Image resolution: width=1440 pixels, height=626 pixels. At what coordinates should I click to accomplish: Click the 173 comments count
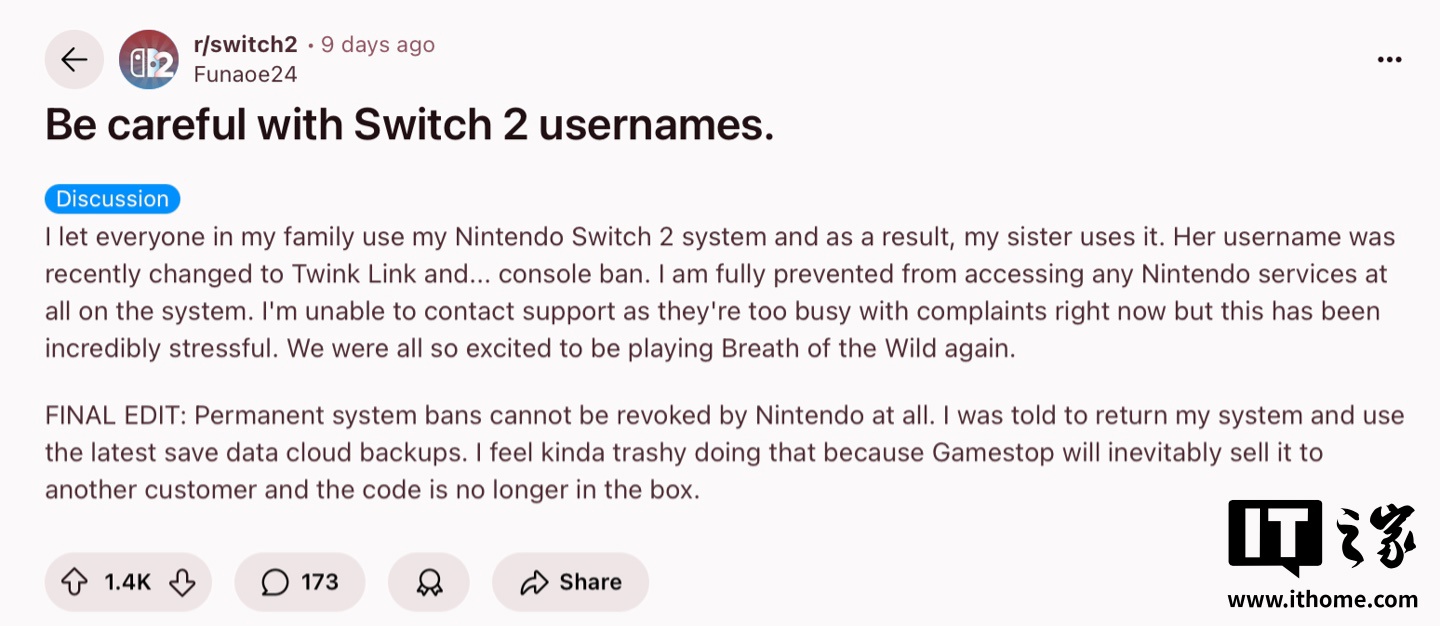click(320, 582)
